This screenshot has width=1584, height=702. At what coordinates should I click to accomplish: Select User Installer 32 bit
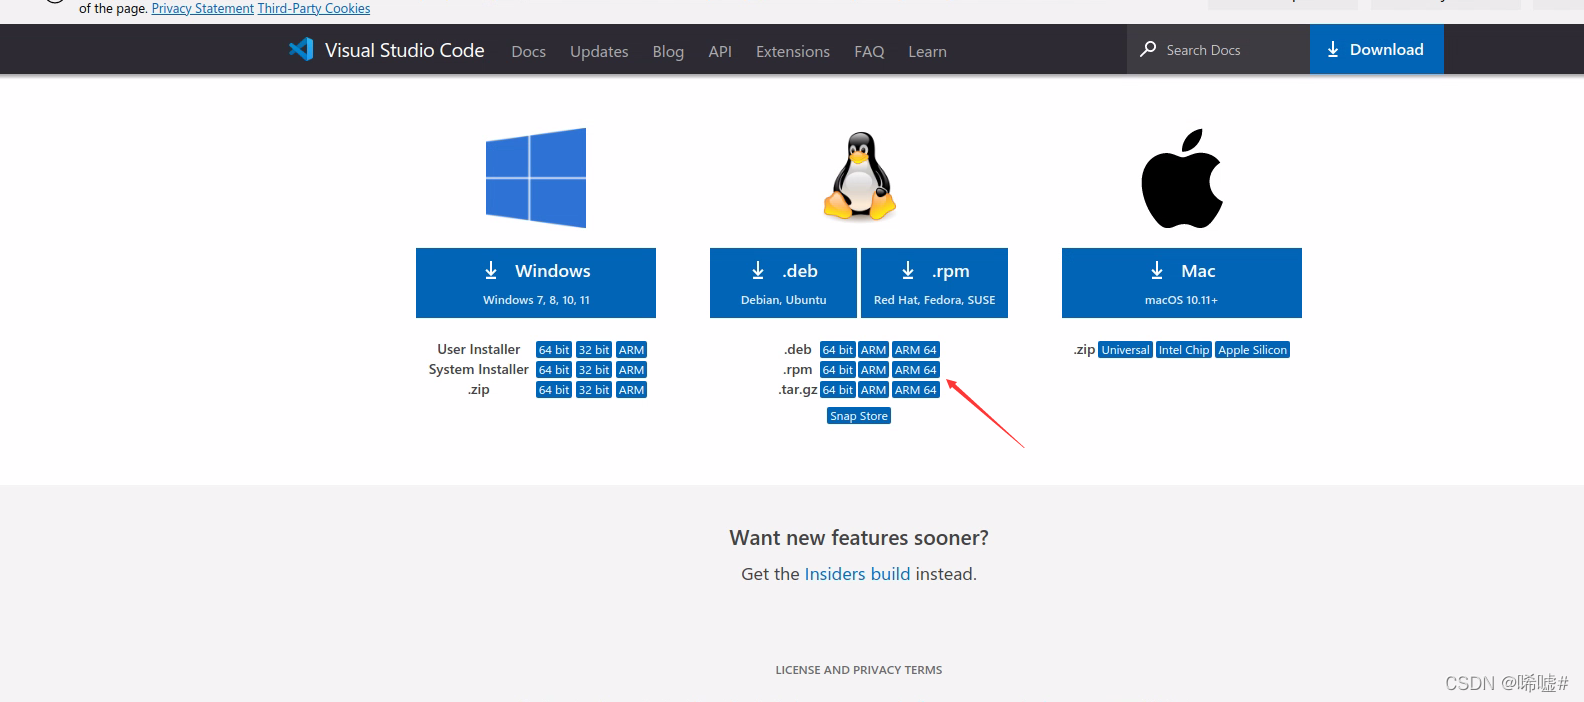coord(594,350)
